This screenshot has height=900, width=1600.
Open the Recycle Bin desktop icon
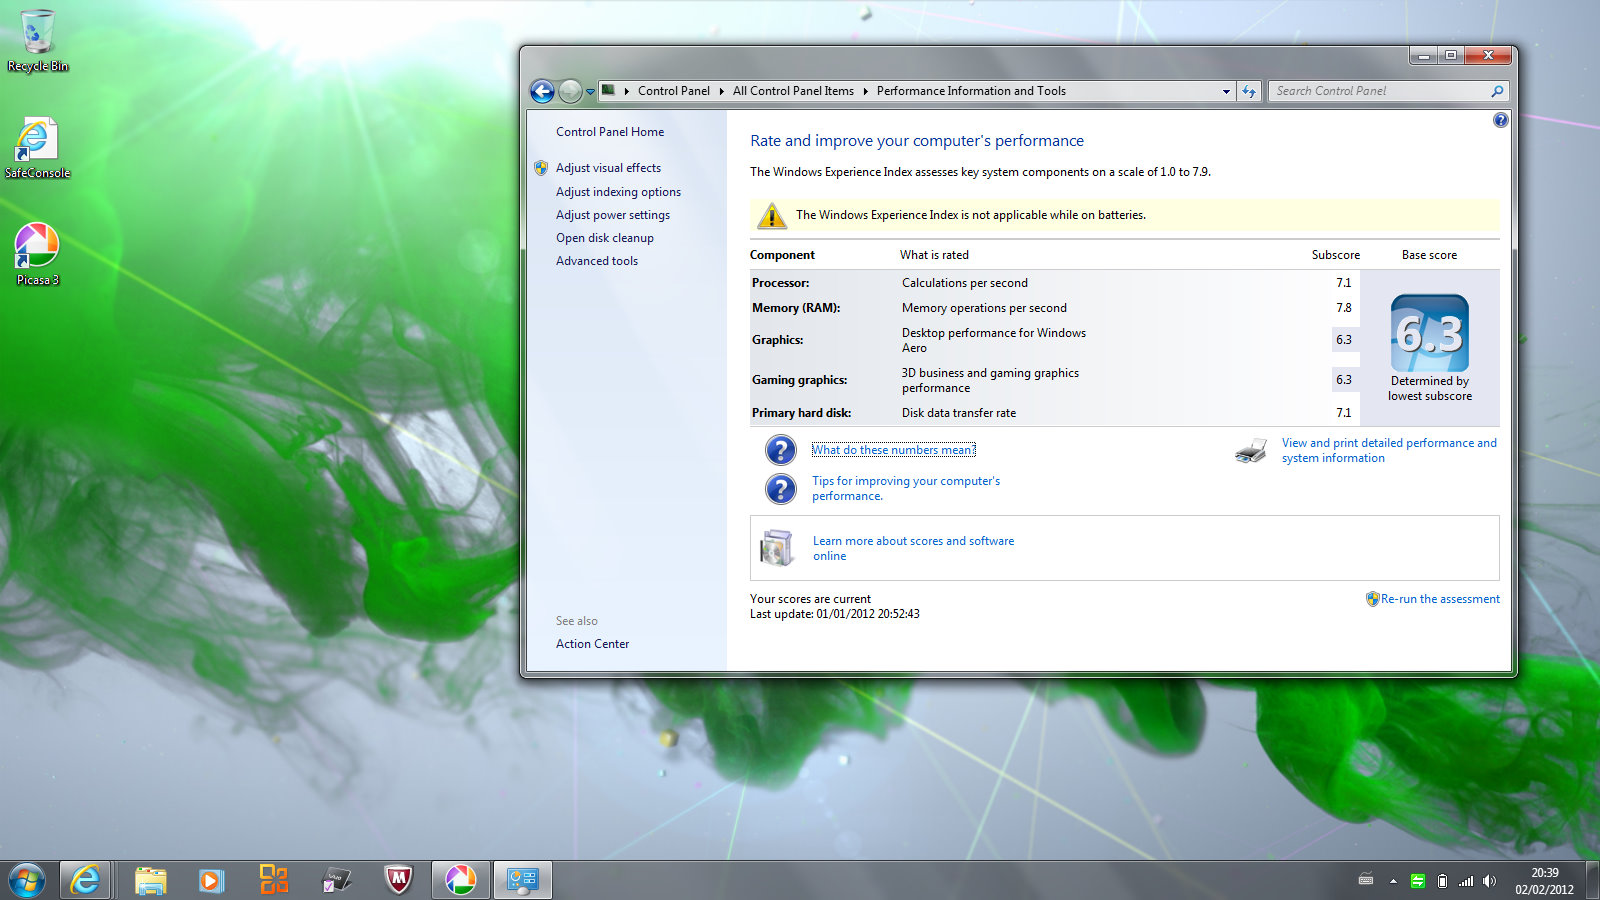coord(38,41)
